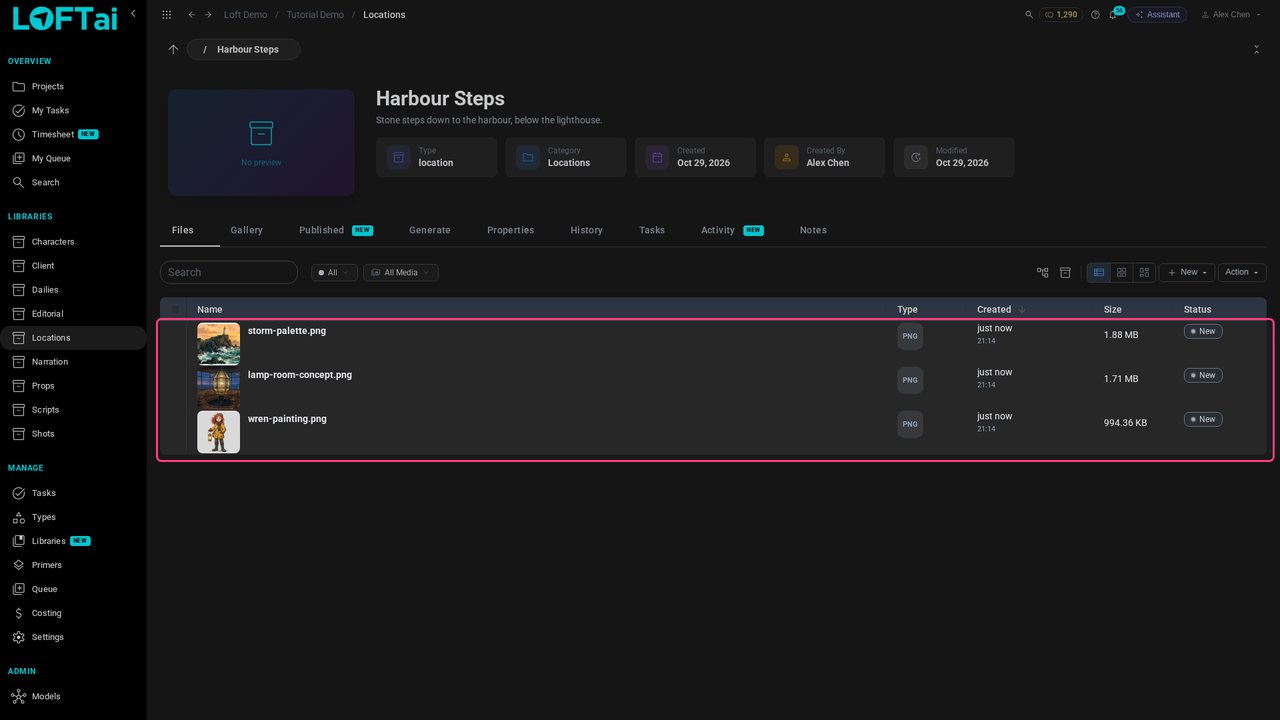Go forward with the right arrow
Image resolution: width=1280 pixels, height=720 pixels.
click(x=208, y=15)
